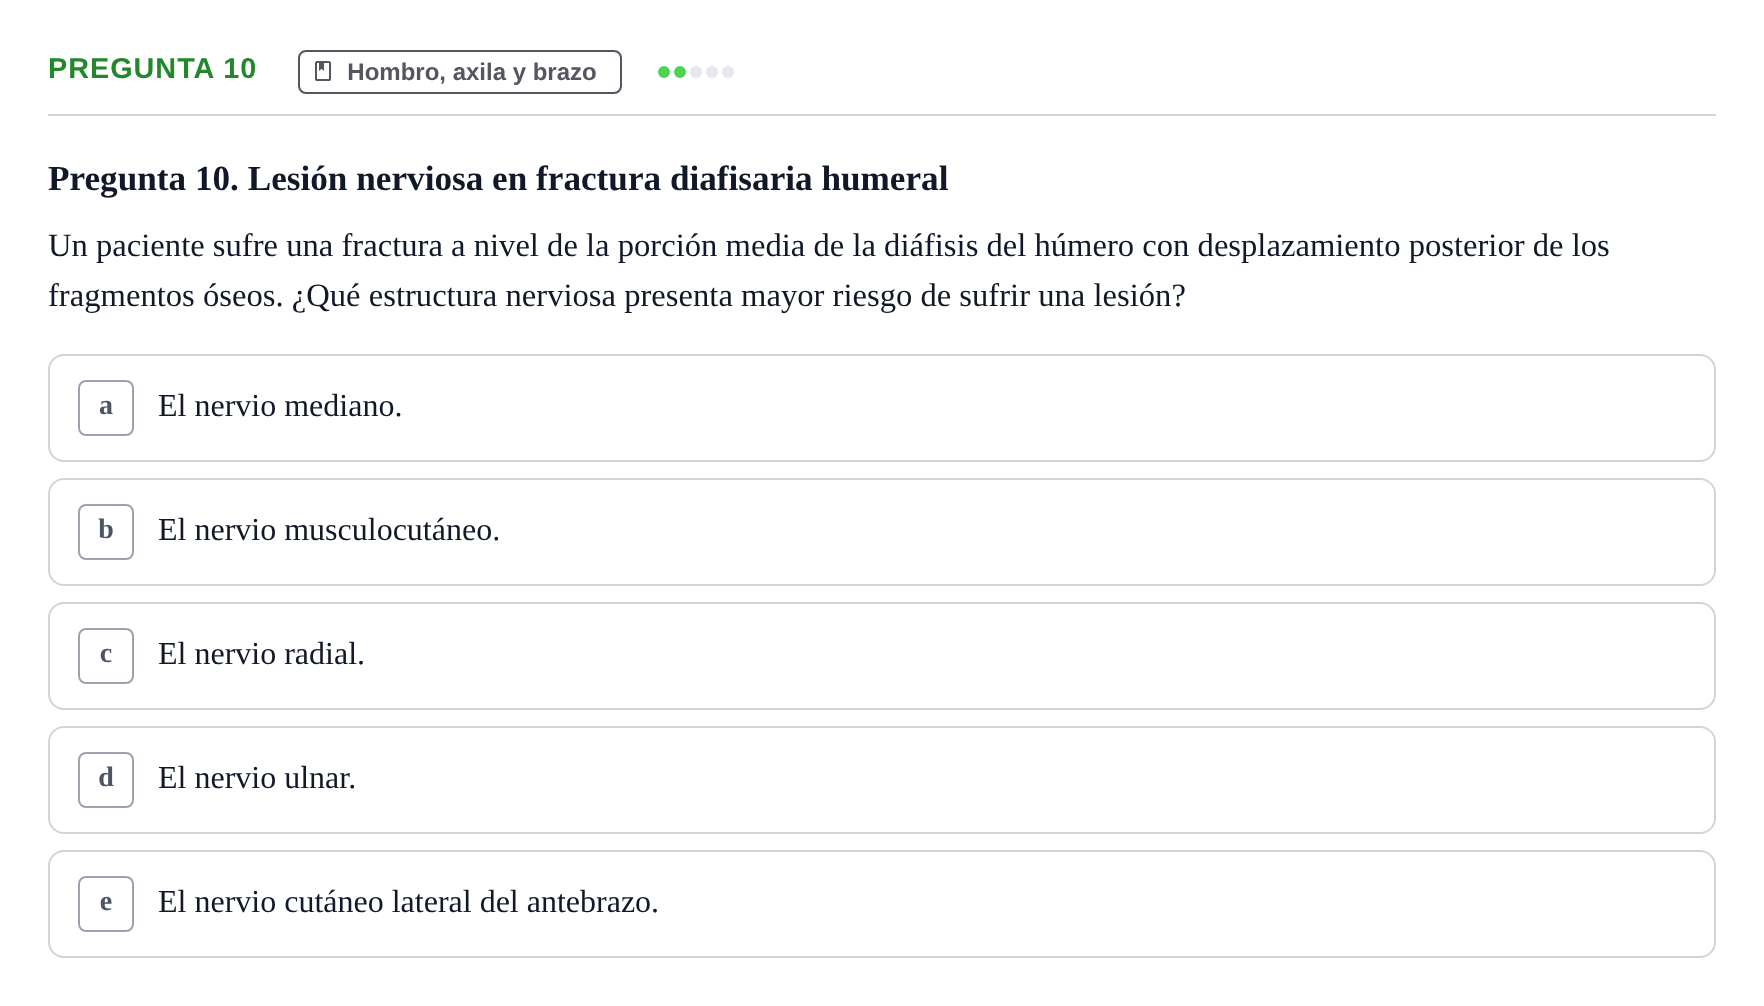Screen dimensions: 1764x1006
Task: Mark option d, El nervio ulnar
Action: coord(881,780)
